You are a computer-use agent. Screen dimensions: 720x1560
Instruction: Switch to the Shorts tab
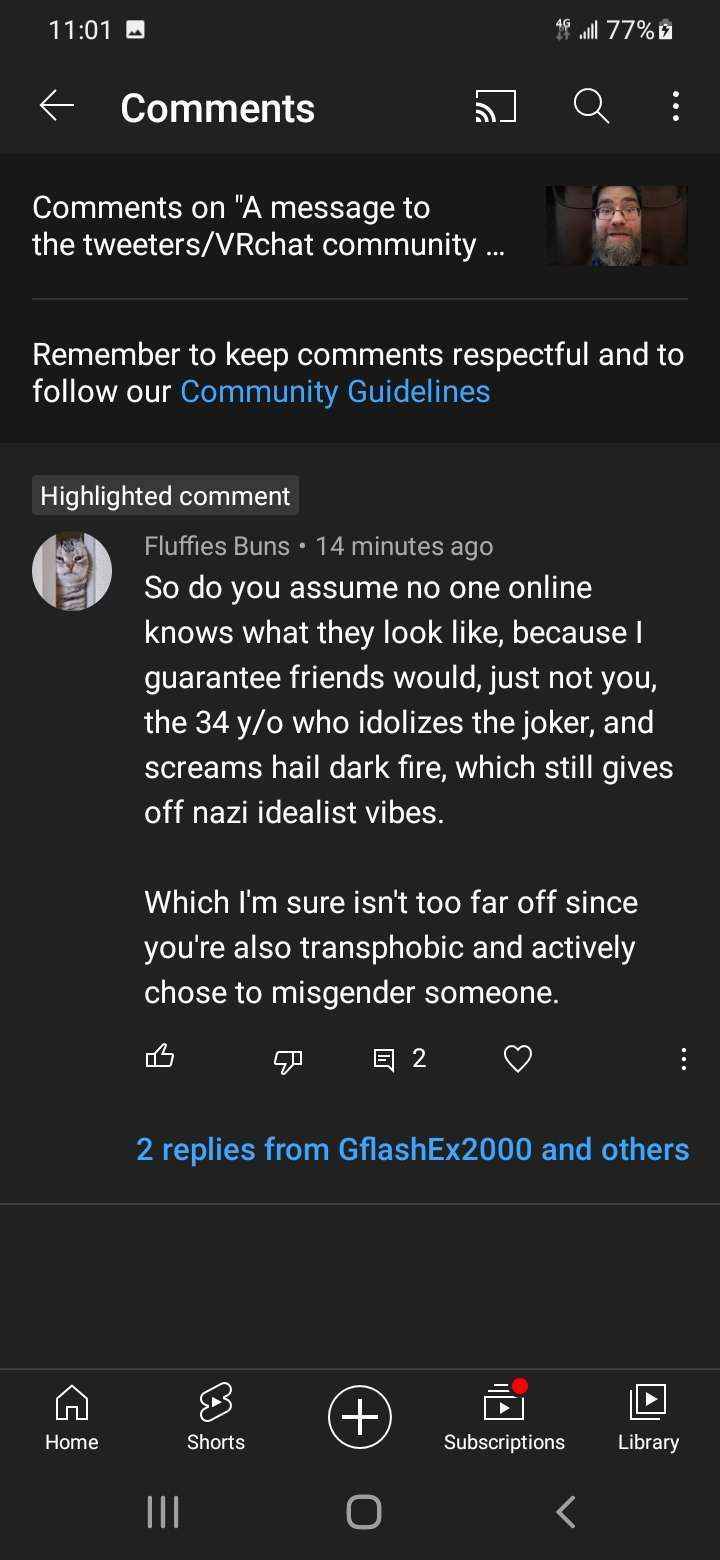pos(216,1418)
